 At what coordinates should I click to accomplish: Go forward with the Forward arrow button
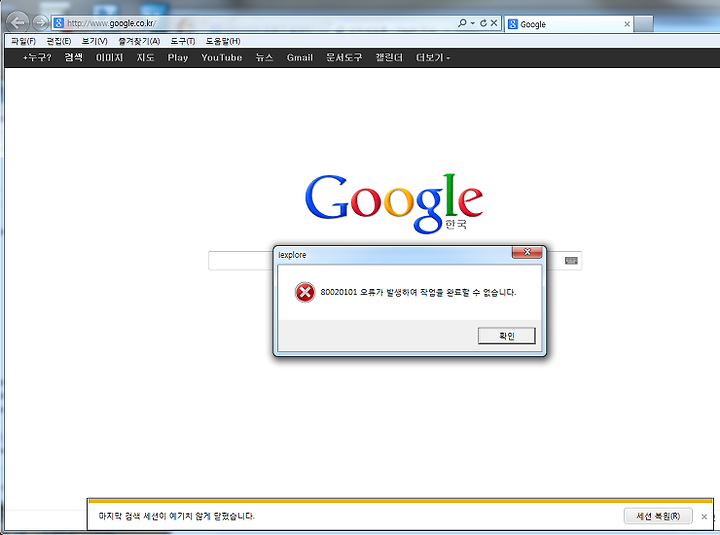point(41,23)
